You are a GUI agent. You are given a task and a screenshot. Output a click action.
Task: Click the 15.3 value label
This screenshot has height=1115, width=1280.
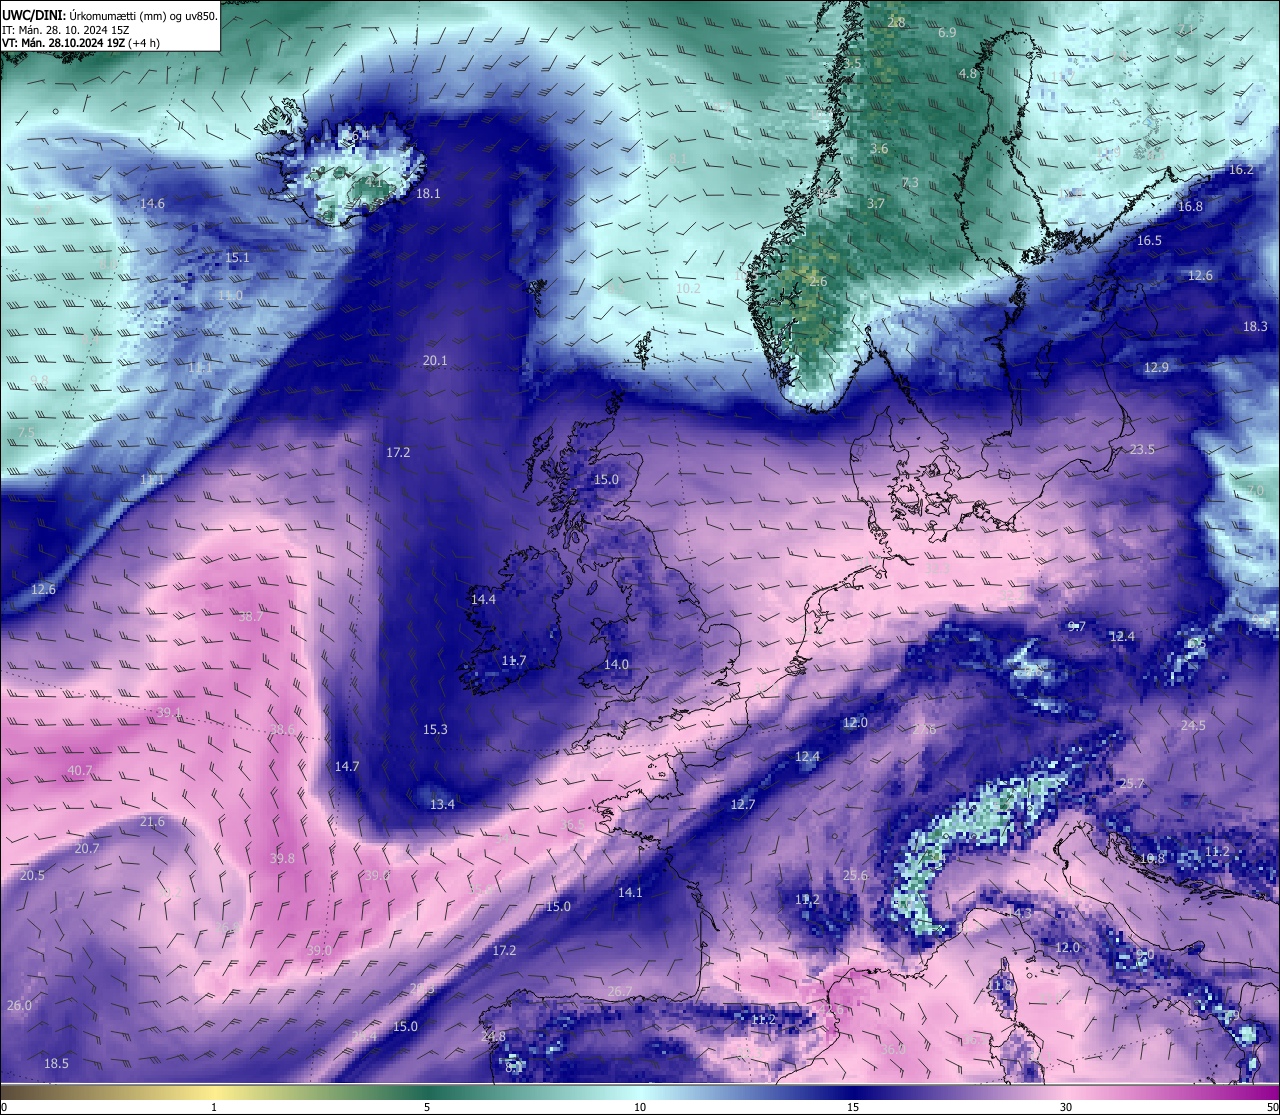(435, 729)
